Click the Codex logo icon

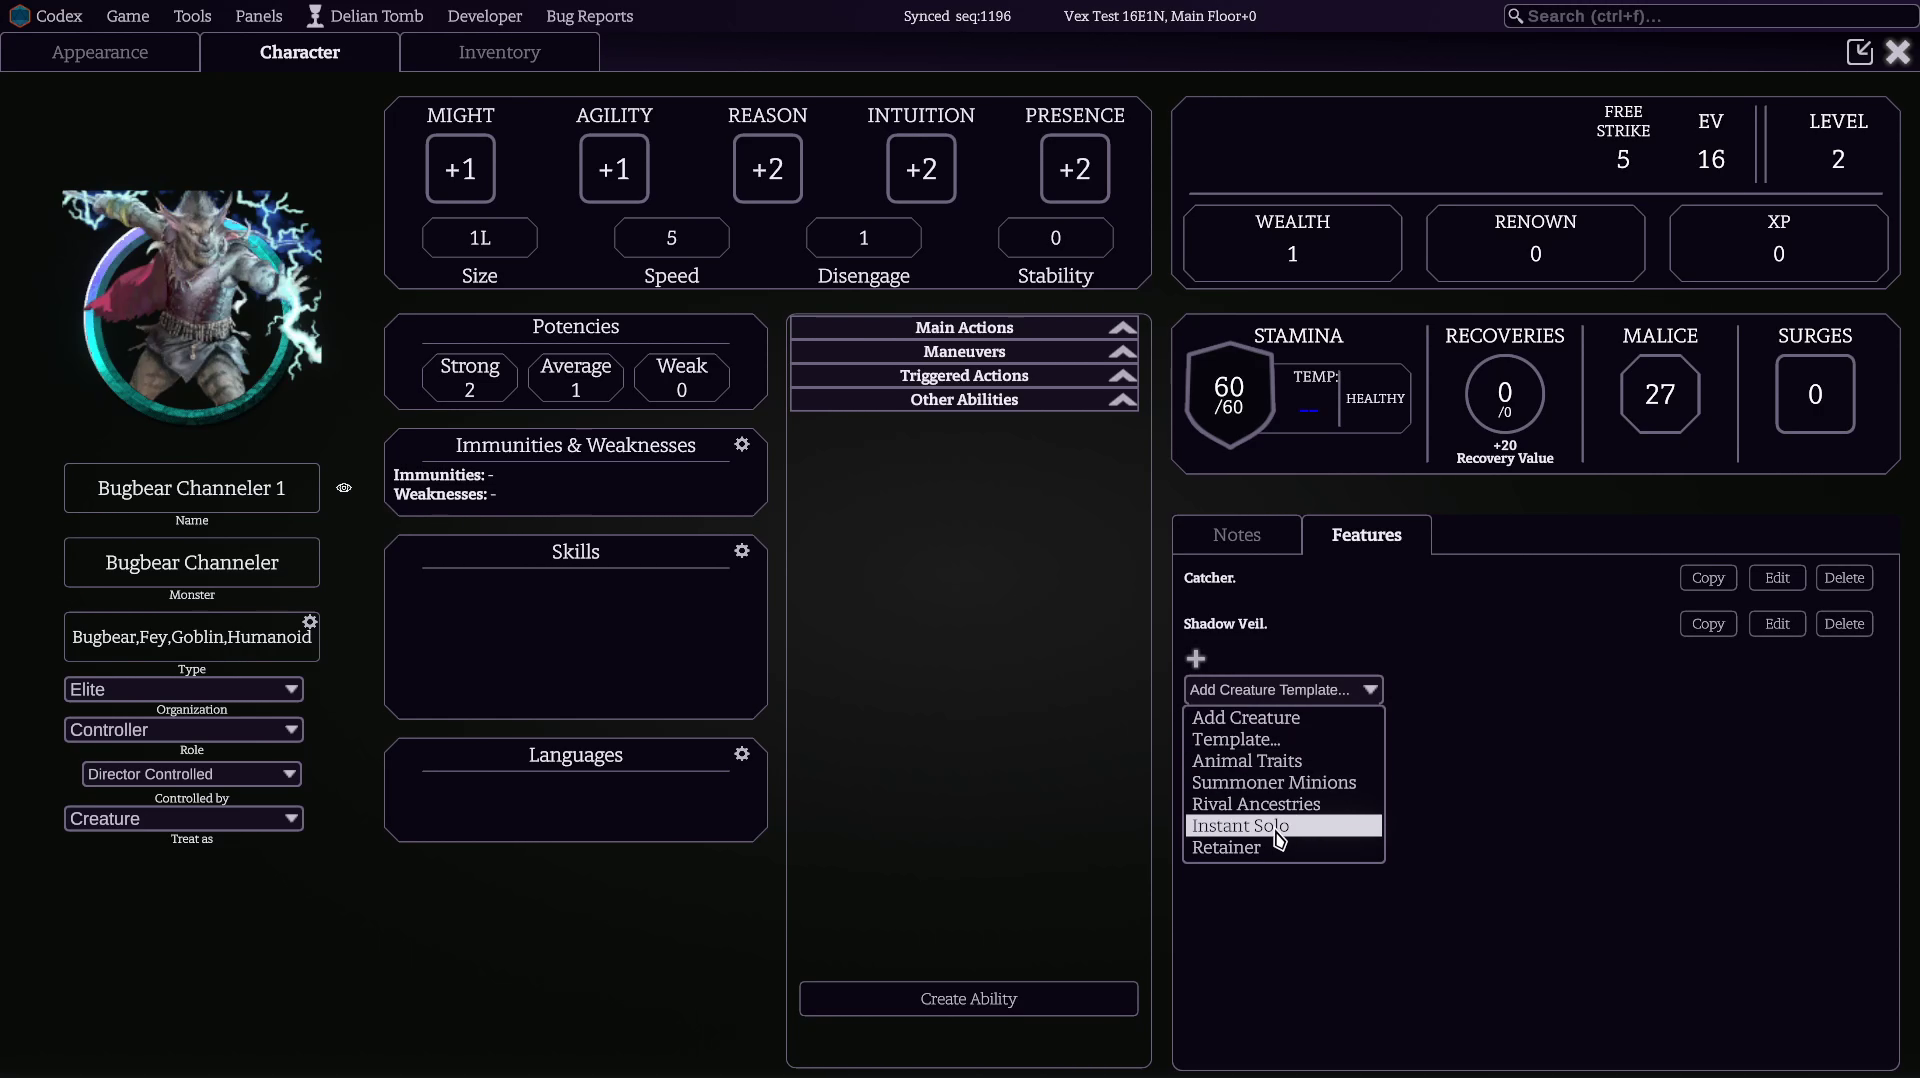coord(19,16)
